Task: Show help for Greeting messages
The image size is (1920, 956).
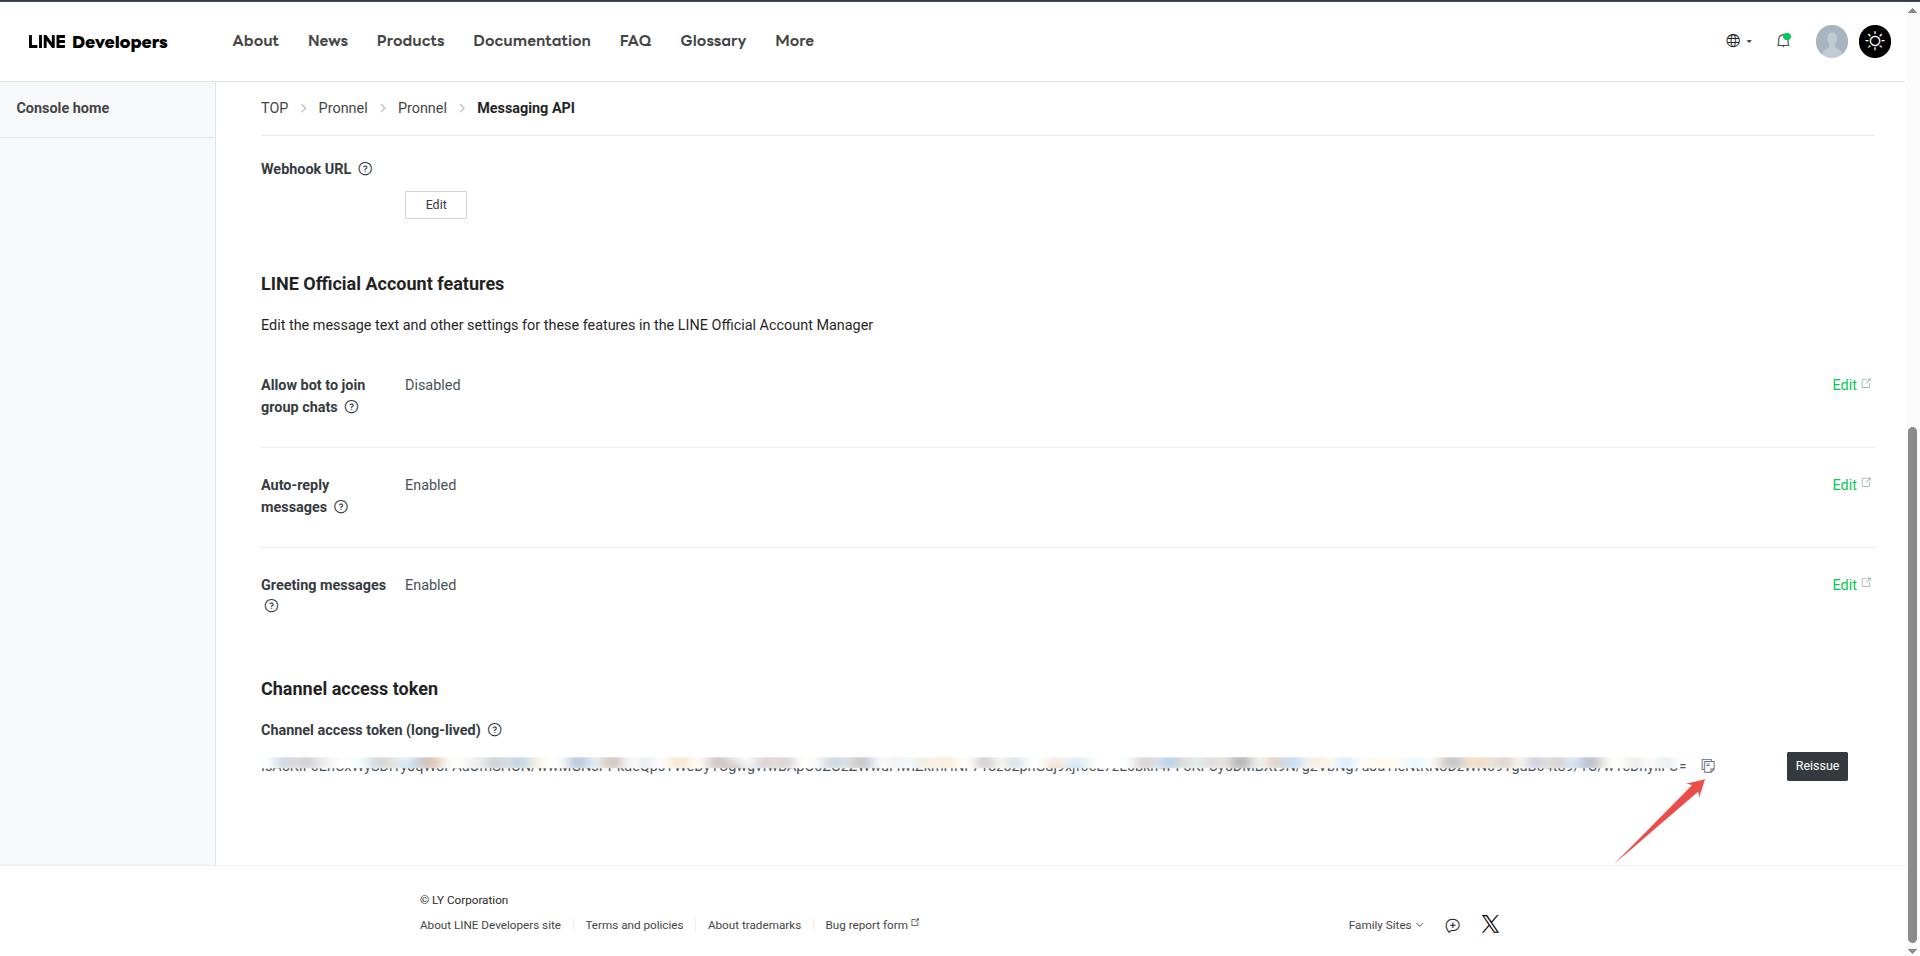Action: point(271,606)
